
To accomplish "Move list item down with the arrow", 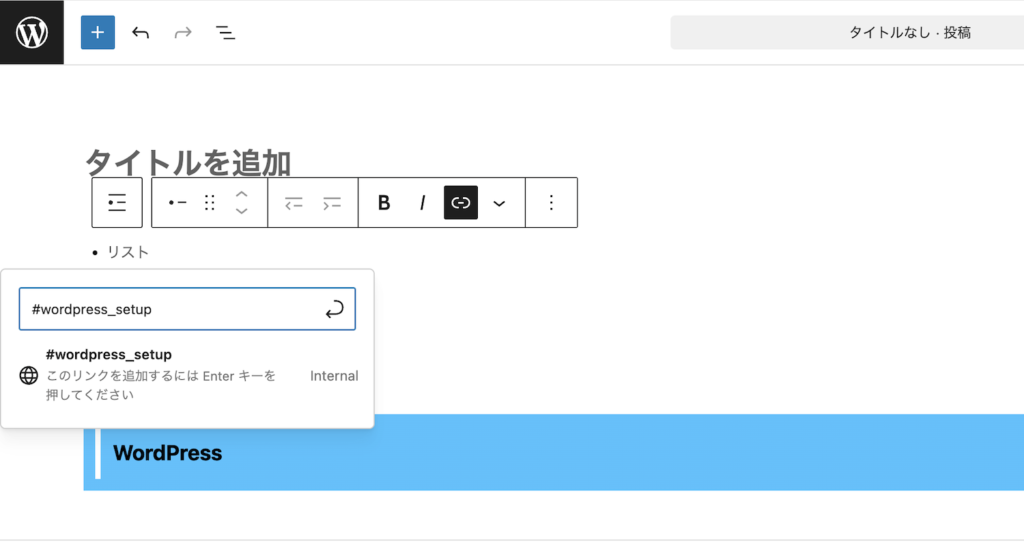I will click(242, 211).
